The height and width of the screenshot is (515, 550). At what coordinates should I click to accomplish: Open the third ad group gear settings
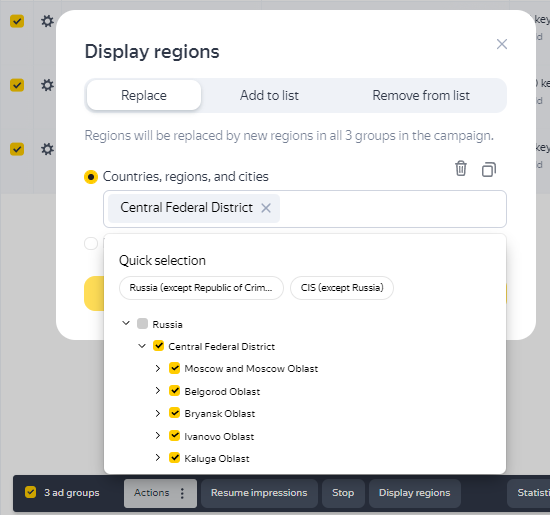coord(47,149)
